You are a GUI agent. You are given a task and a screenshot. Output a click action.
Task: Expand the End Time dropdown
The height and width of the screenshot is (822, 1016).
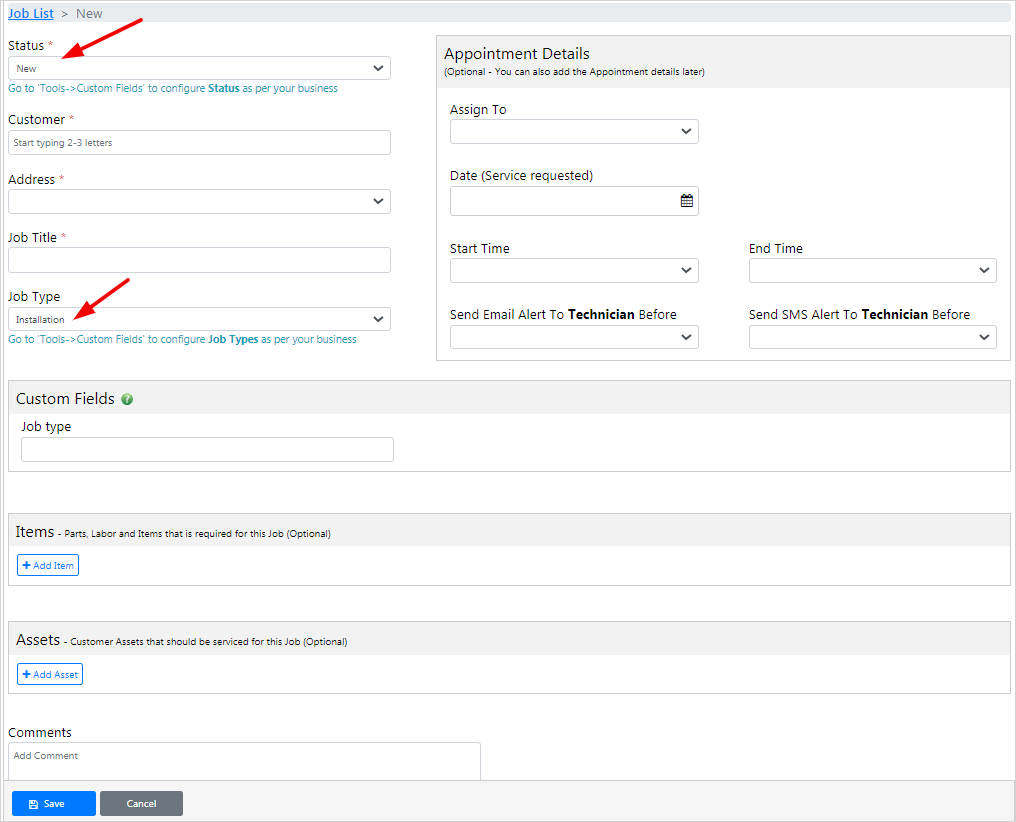[872, 270]
